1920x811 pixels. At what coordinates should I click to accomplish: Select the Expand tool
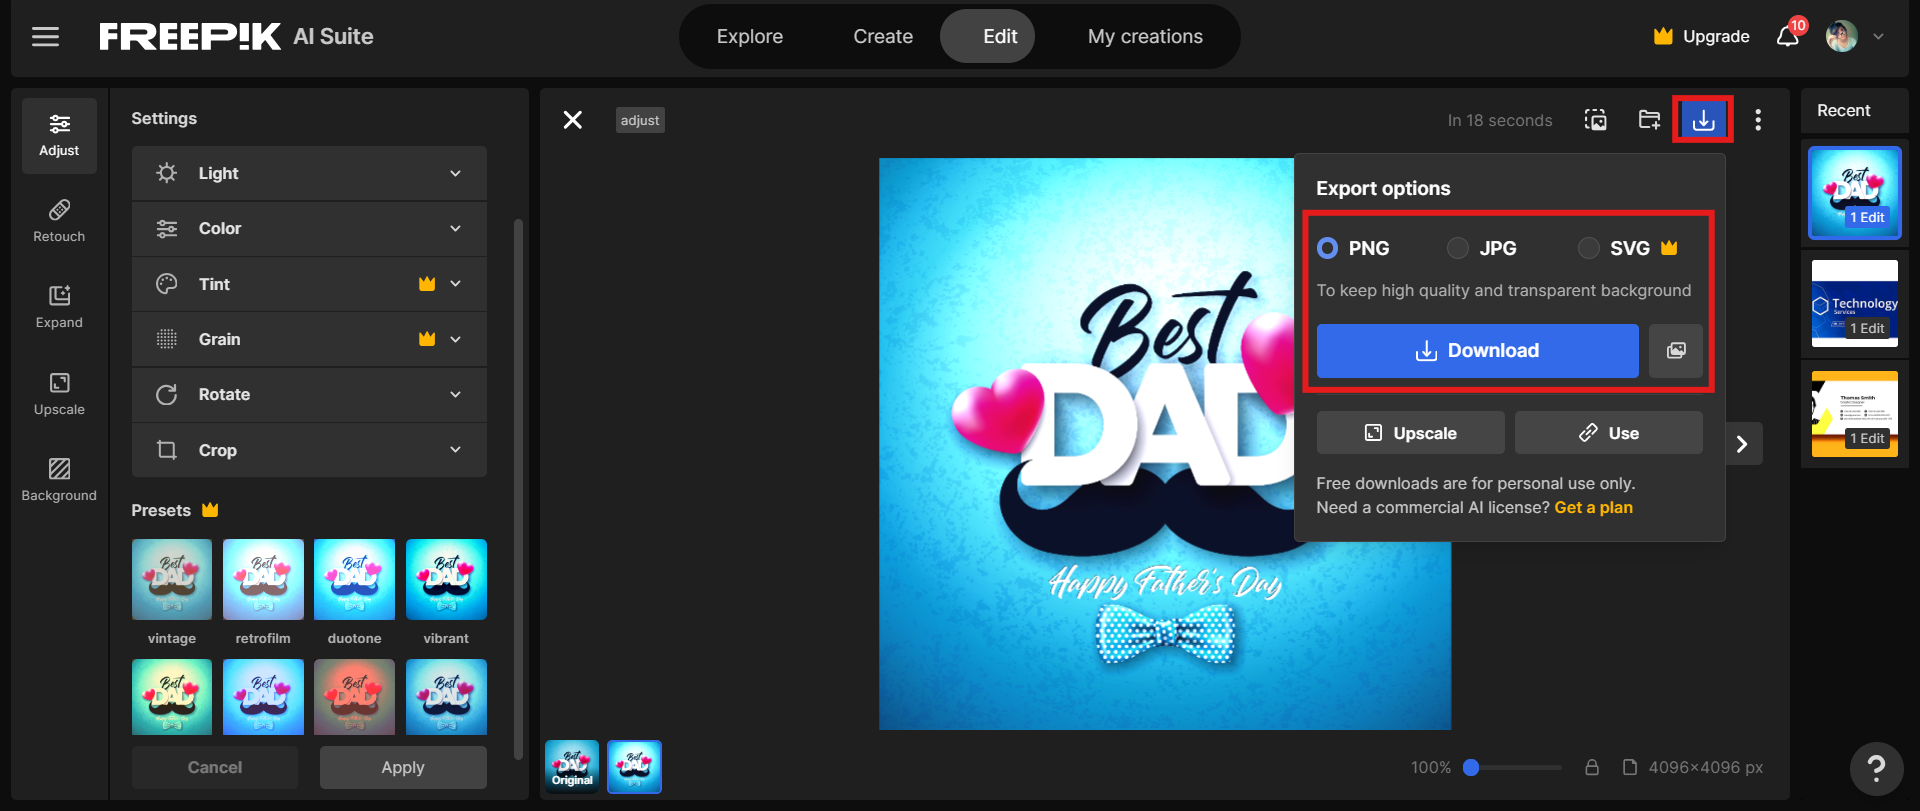(59, 307)
